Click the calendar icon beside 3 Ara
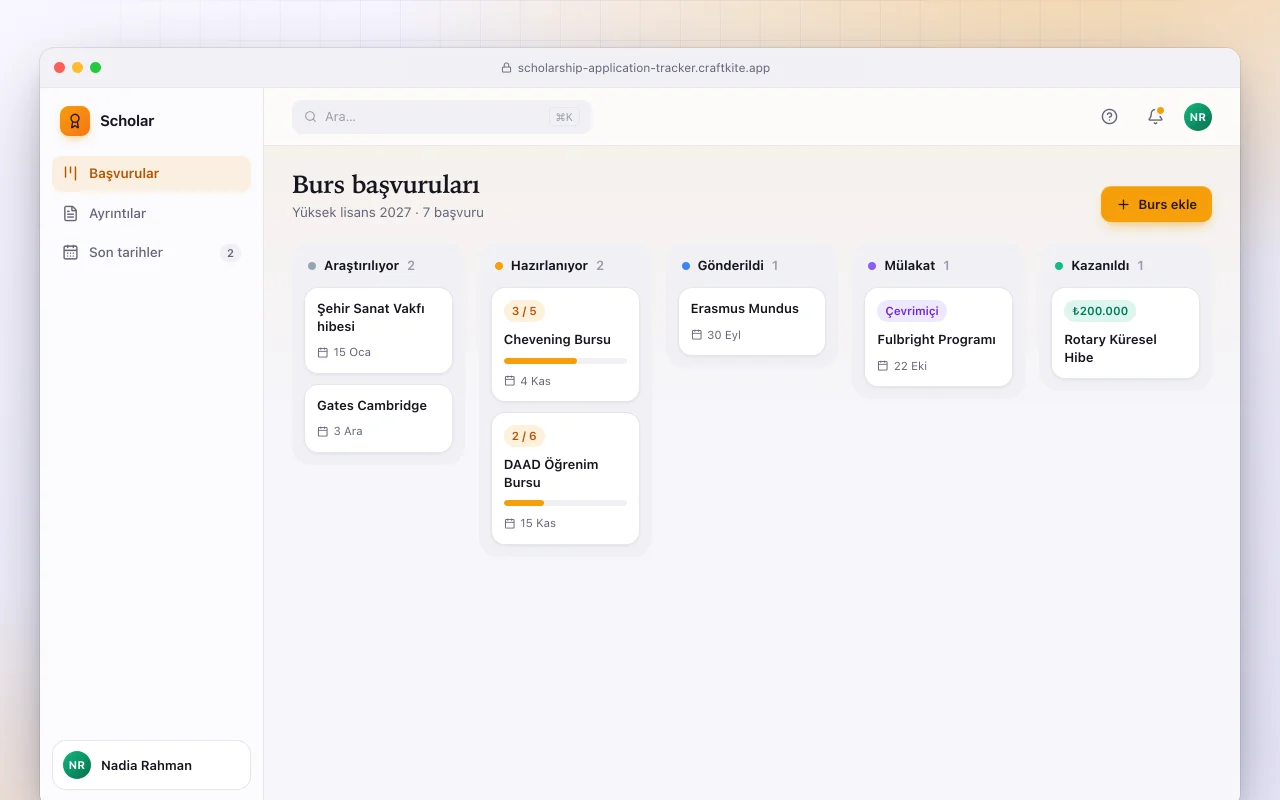 pyautogui.click(x=323, y=431)
